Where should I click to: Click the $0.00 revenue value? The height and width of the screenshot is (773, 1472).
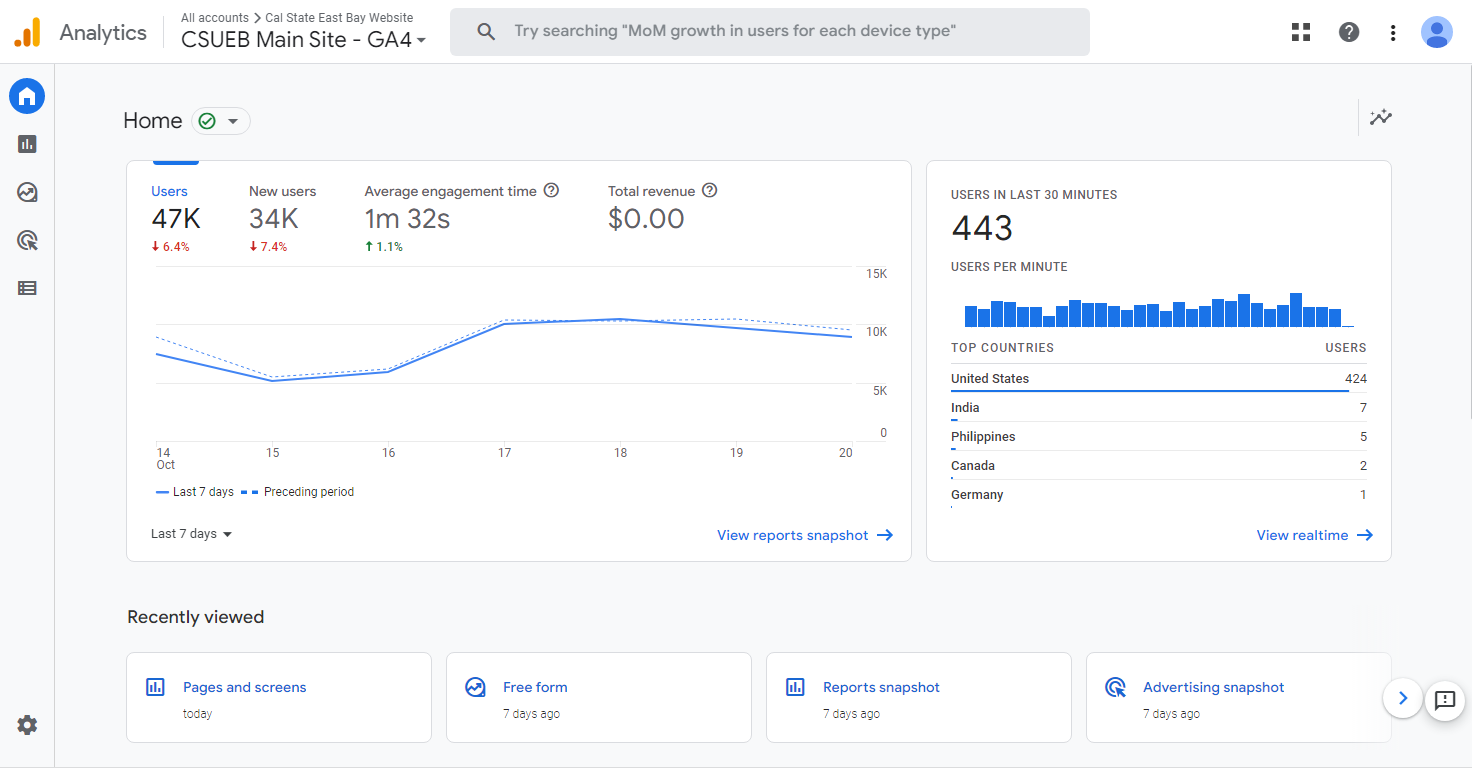(x=646, y=219)
